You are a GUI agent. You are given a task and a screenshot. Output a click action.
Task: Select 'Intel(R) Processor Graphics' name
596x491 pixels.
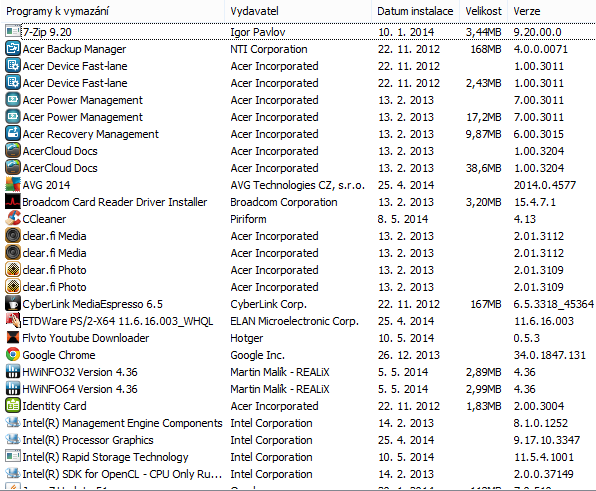tap(88, 440)
